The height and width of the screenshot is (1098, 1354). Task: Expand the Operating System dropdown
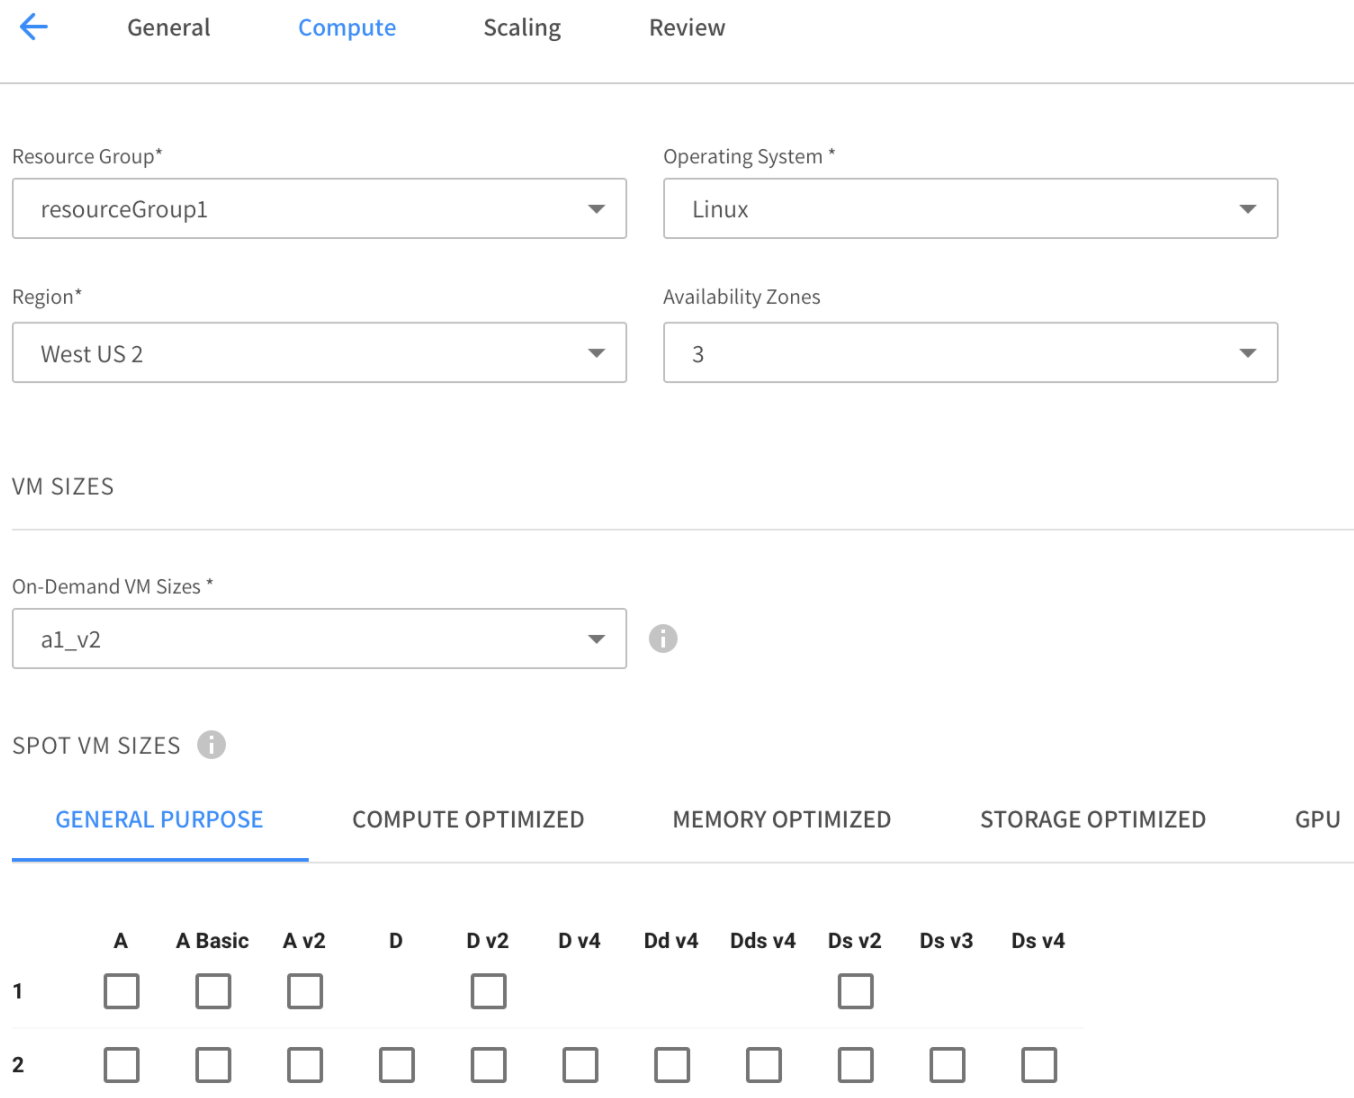point(970,209)
